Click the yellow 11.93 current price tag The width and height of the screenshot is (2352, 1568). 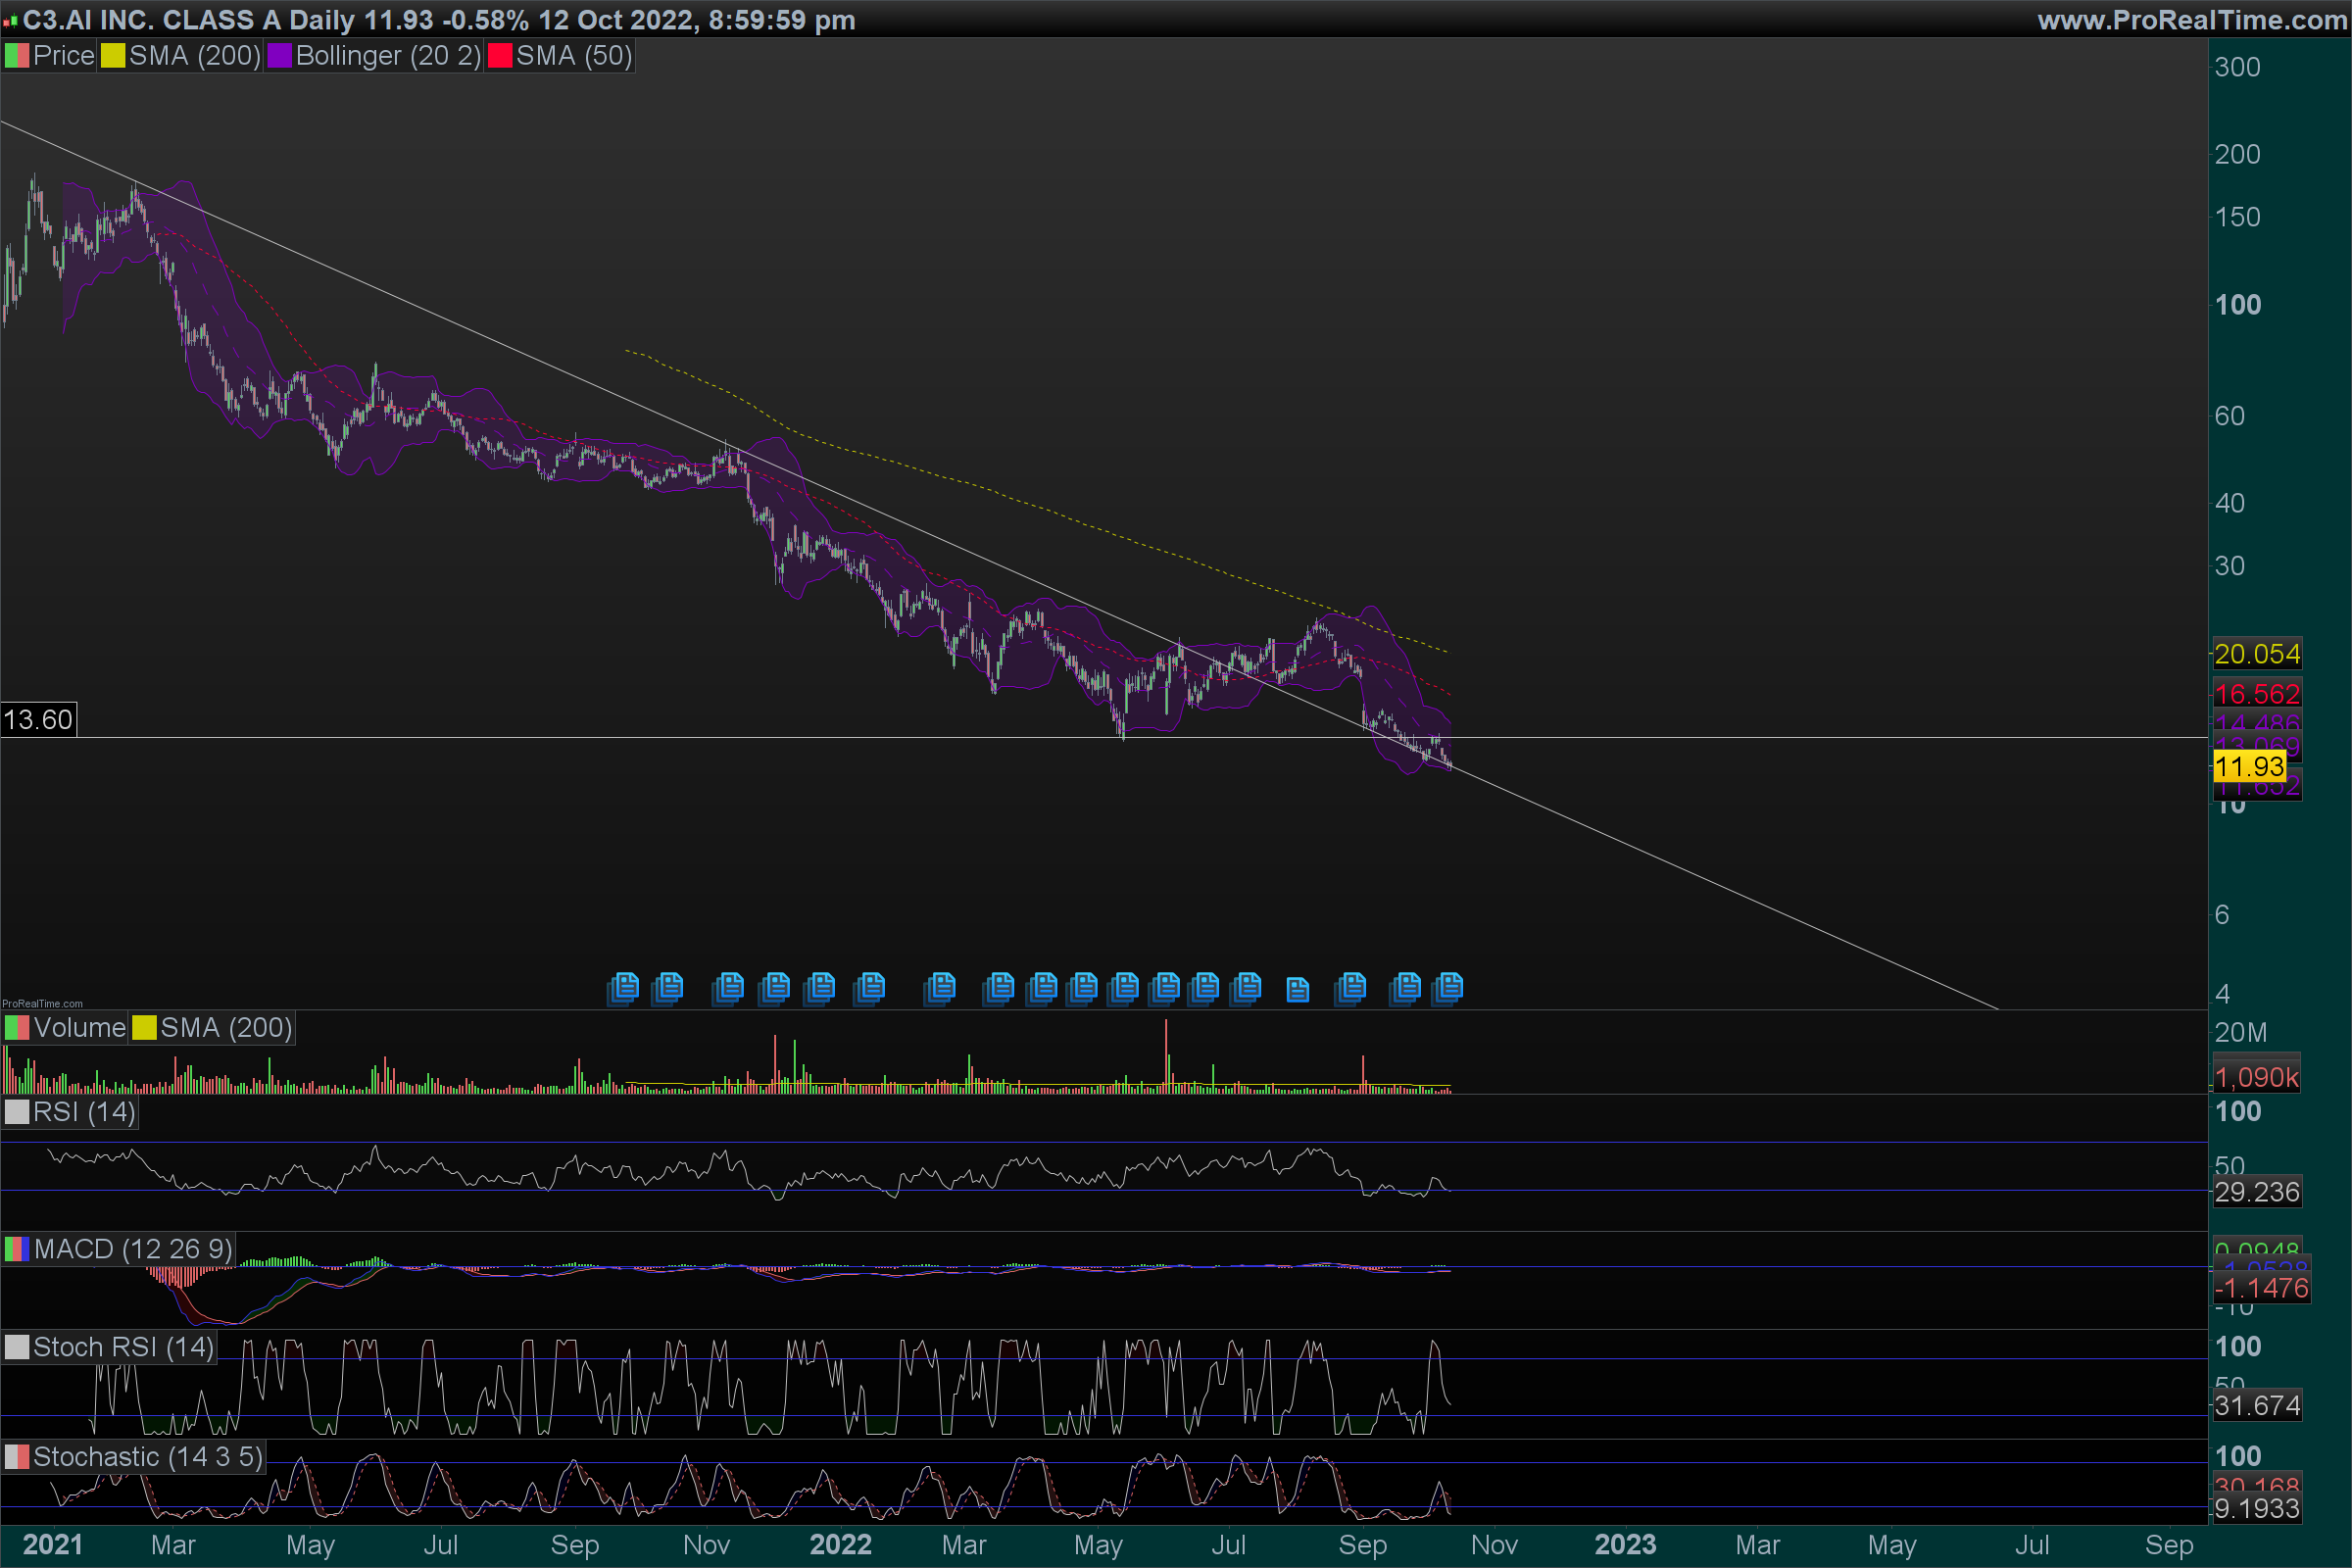coord(2249,767)
